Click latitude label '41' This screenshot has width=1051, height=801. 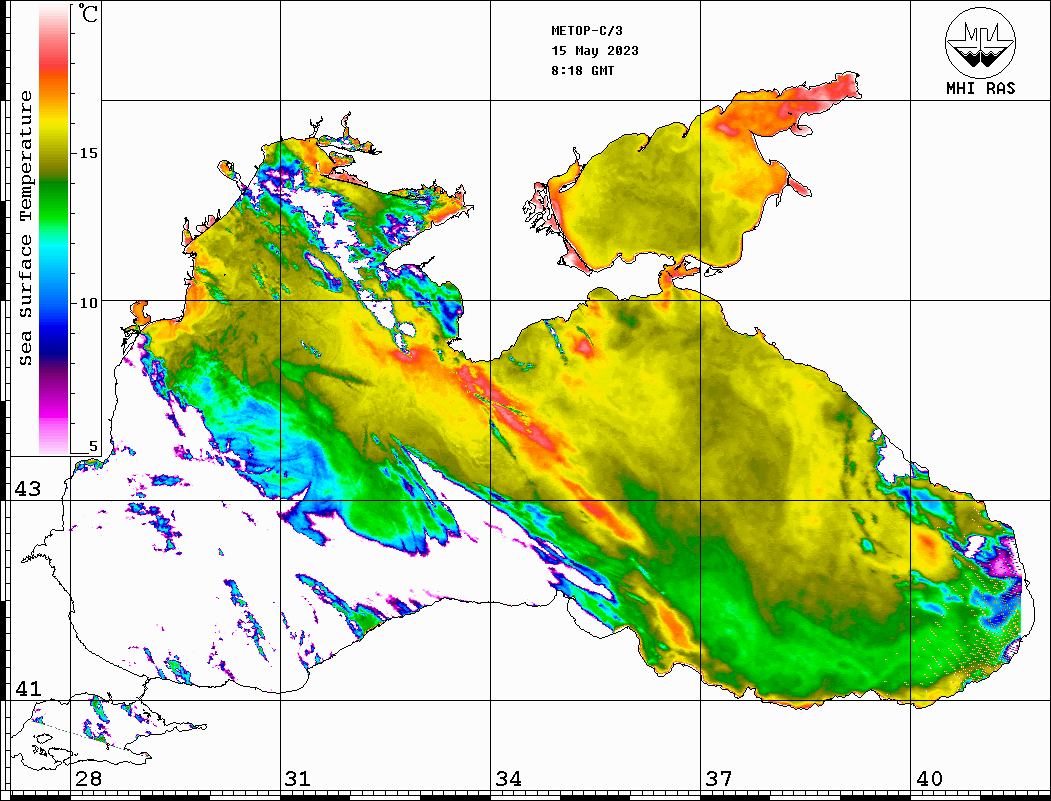tap(28, 688)
